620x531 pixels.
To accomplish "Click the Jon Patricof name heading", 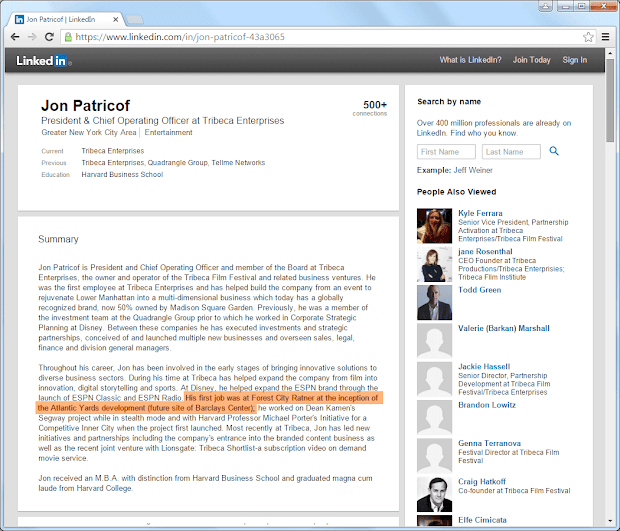I will [x=85, y=106].
